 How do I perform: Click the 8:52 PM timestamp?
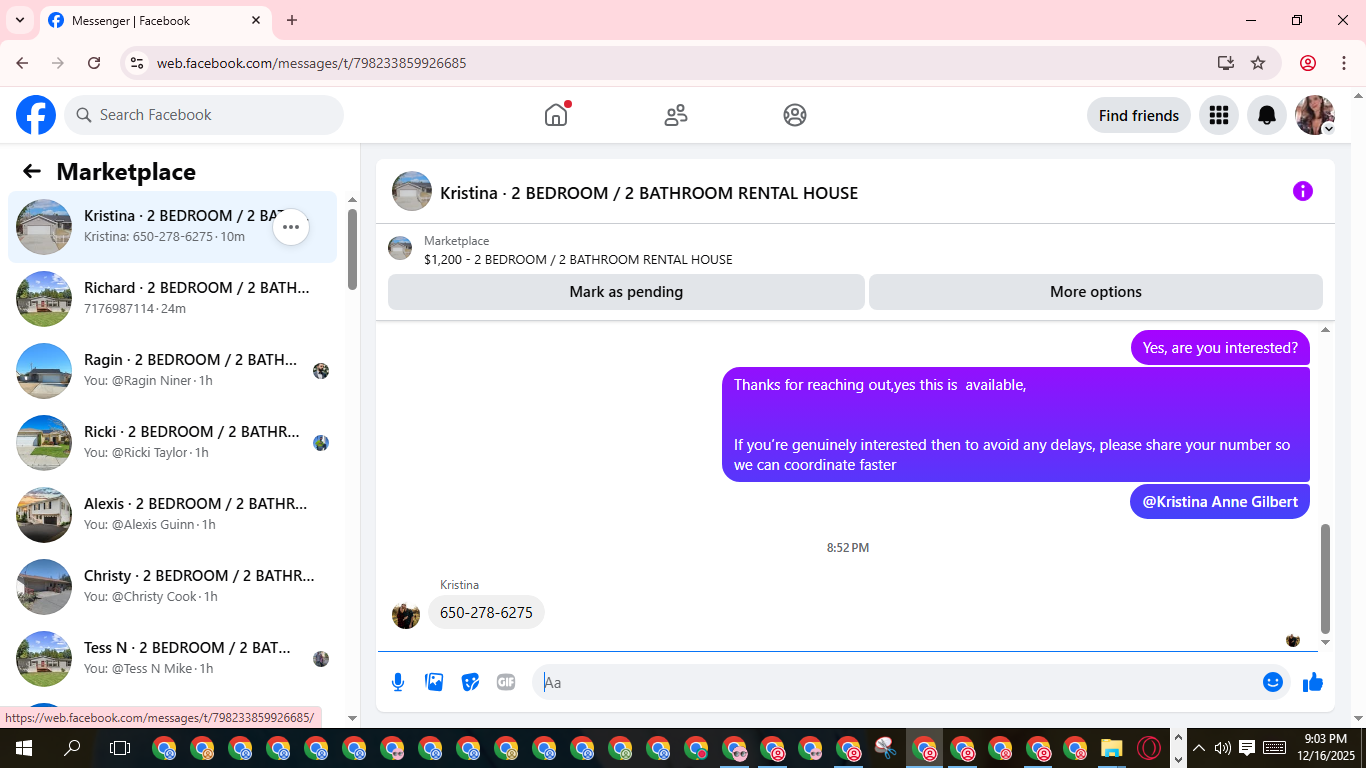click(848, 548)
